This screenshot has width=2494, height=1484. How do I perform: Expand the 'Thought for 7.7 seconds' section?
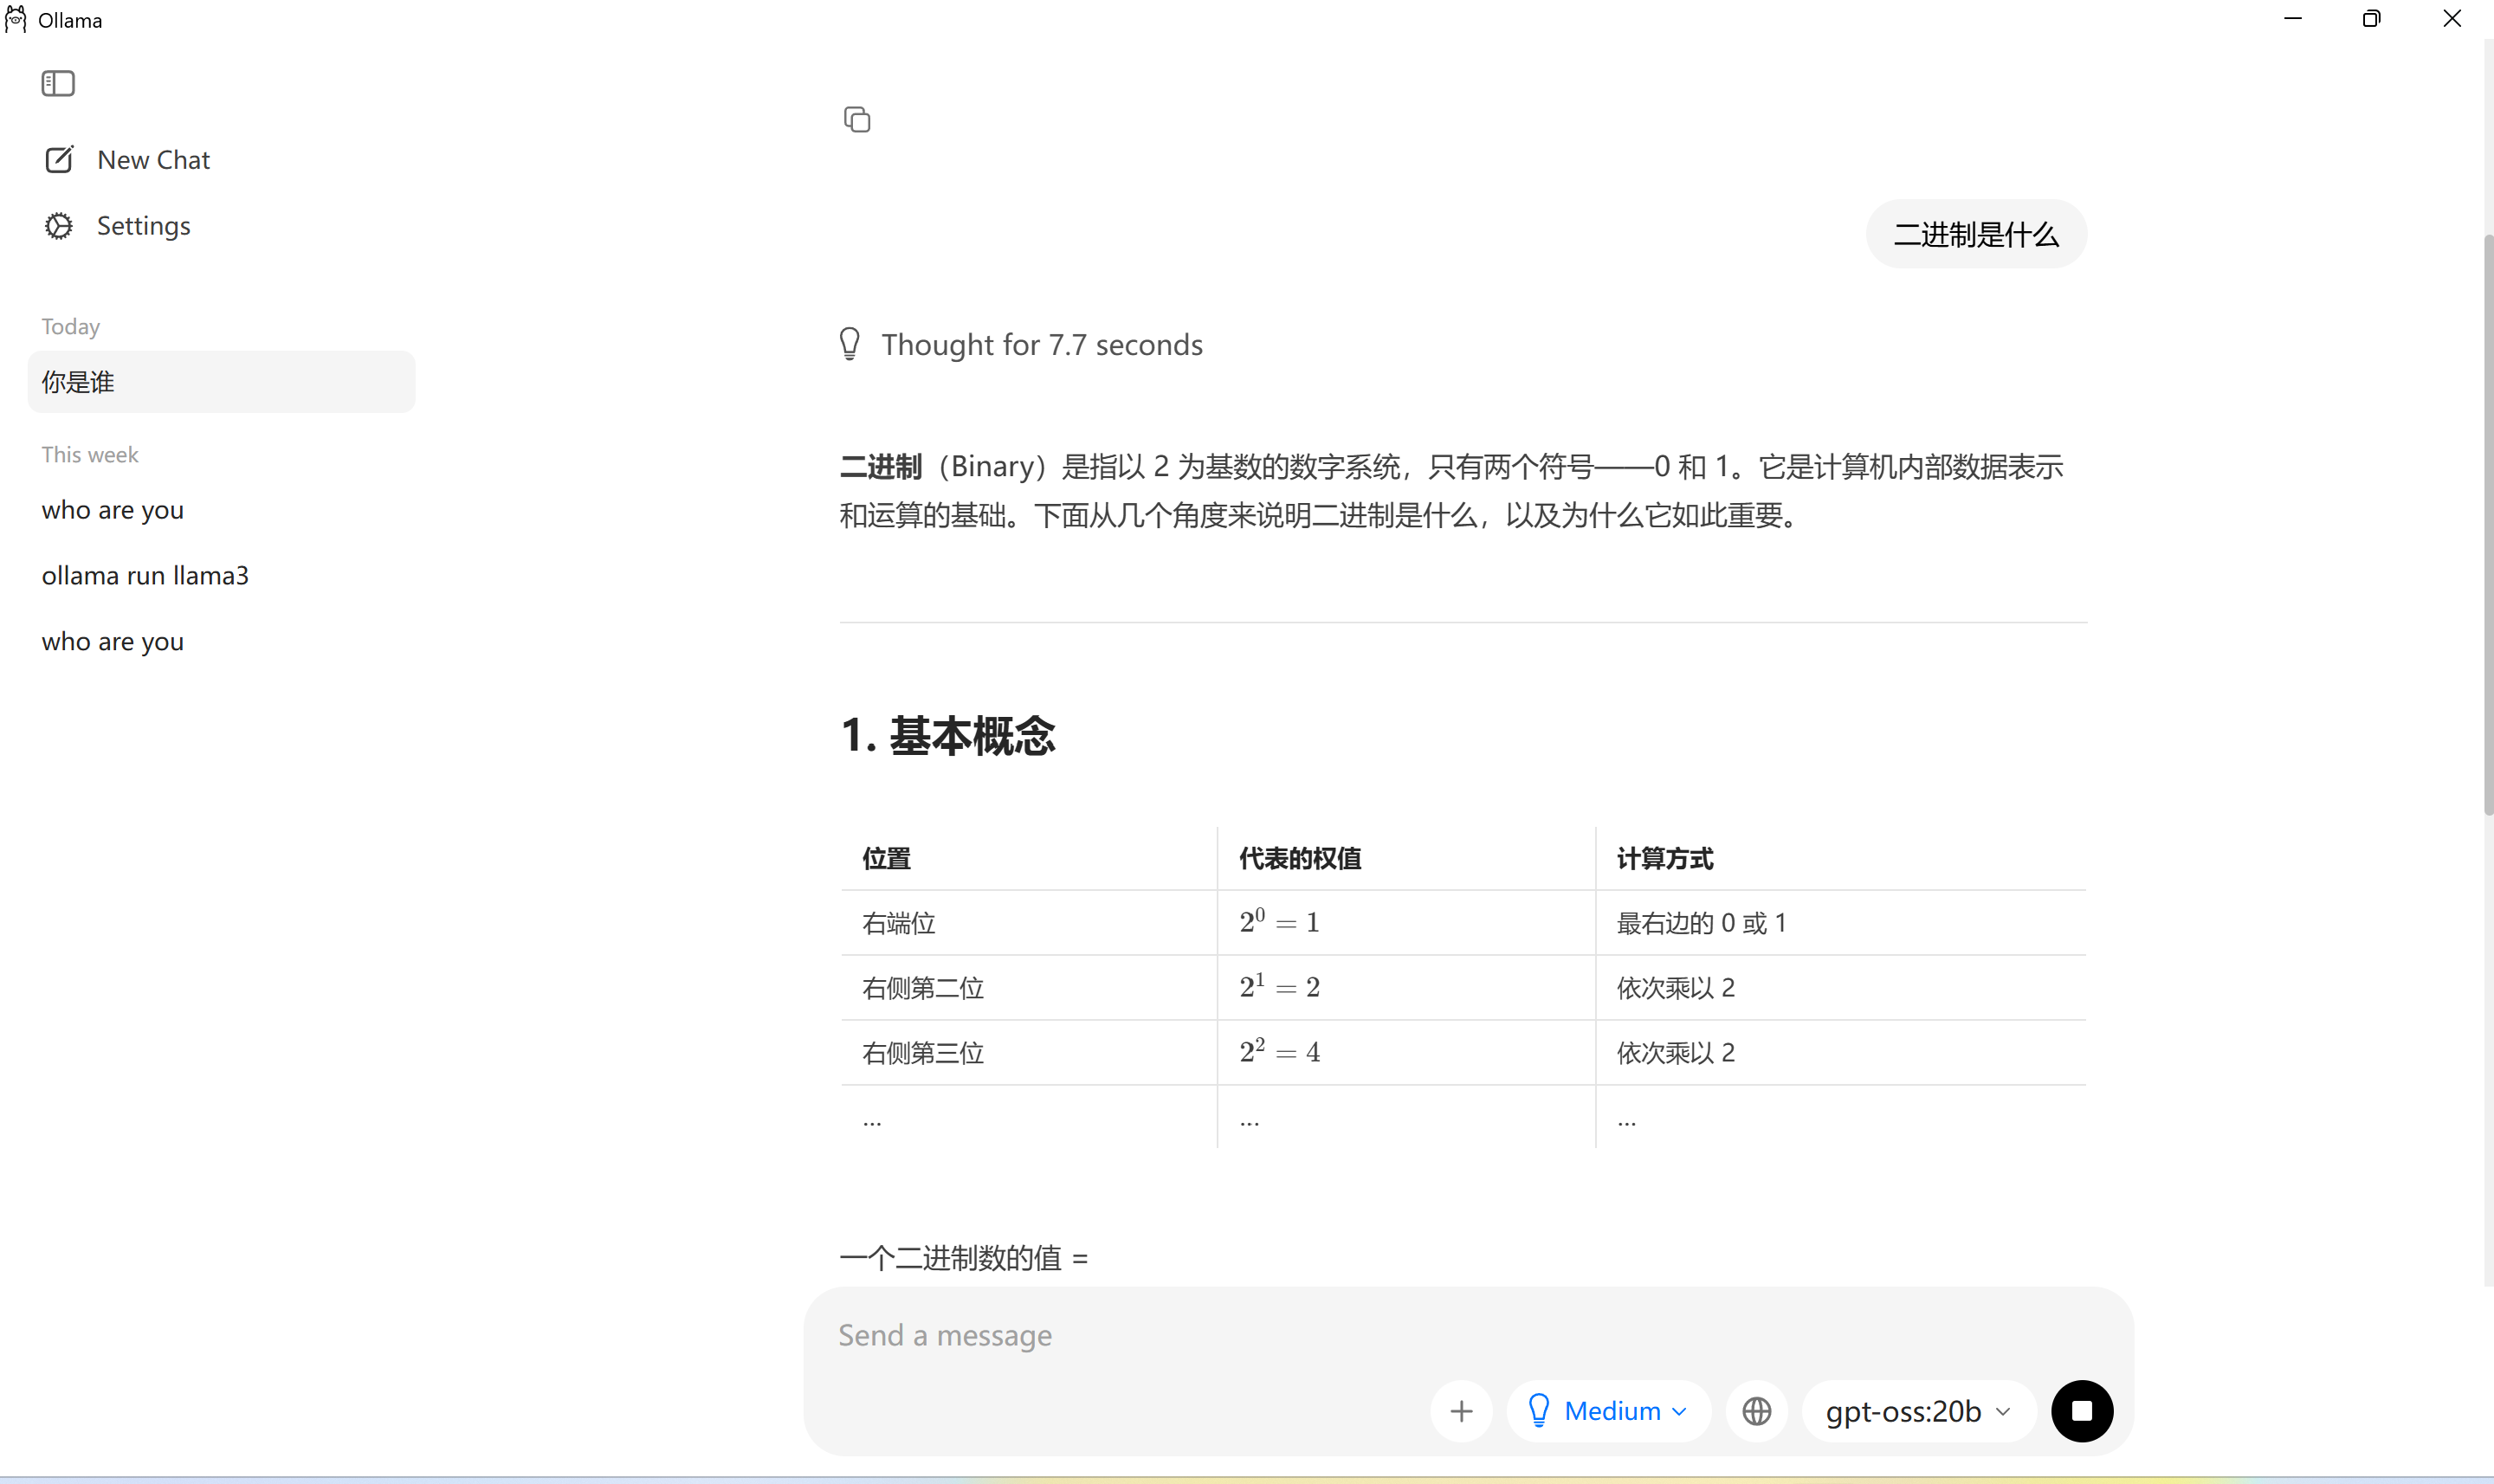(1040, 344)
